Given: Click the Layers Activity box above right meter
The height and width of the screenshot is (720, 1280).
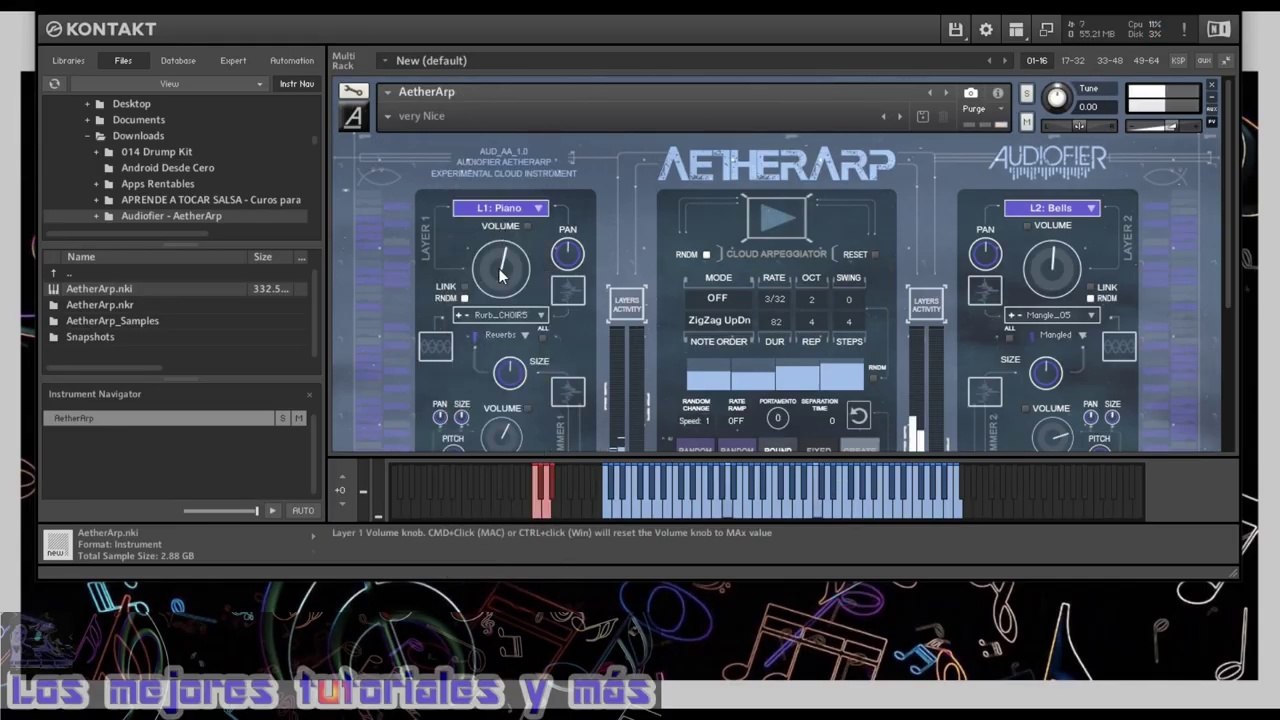Looking at the screenshot, I should coord(926,304).
